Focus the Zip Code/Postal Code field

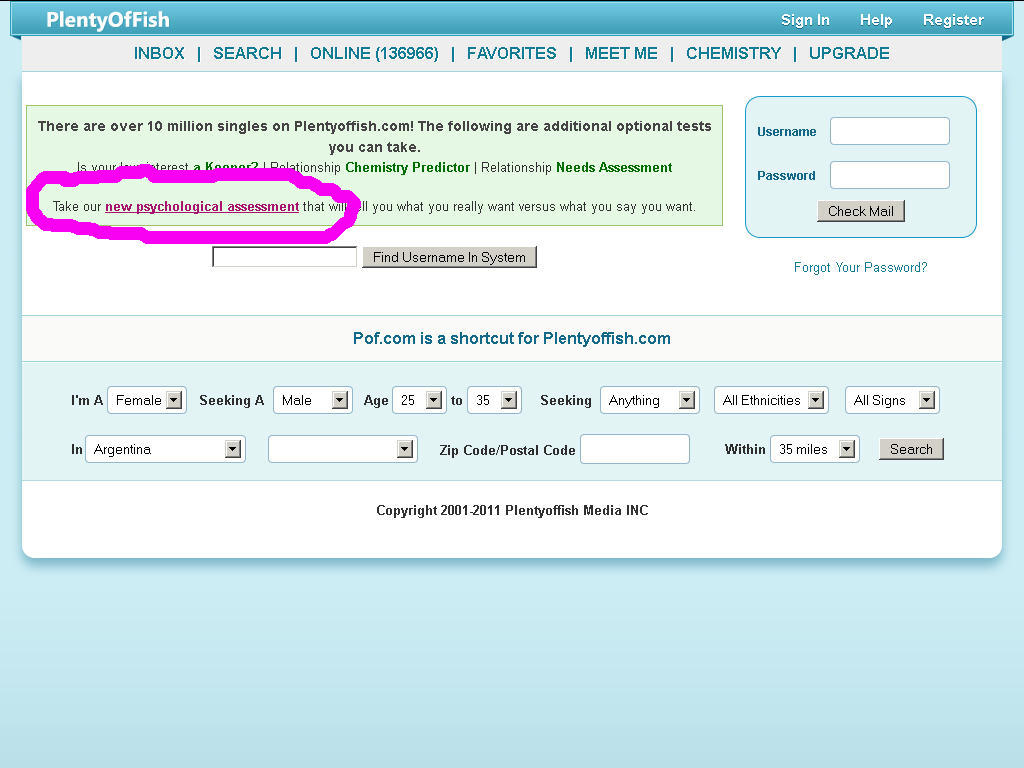pos(635,449)
